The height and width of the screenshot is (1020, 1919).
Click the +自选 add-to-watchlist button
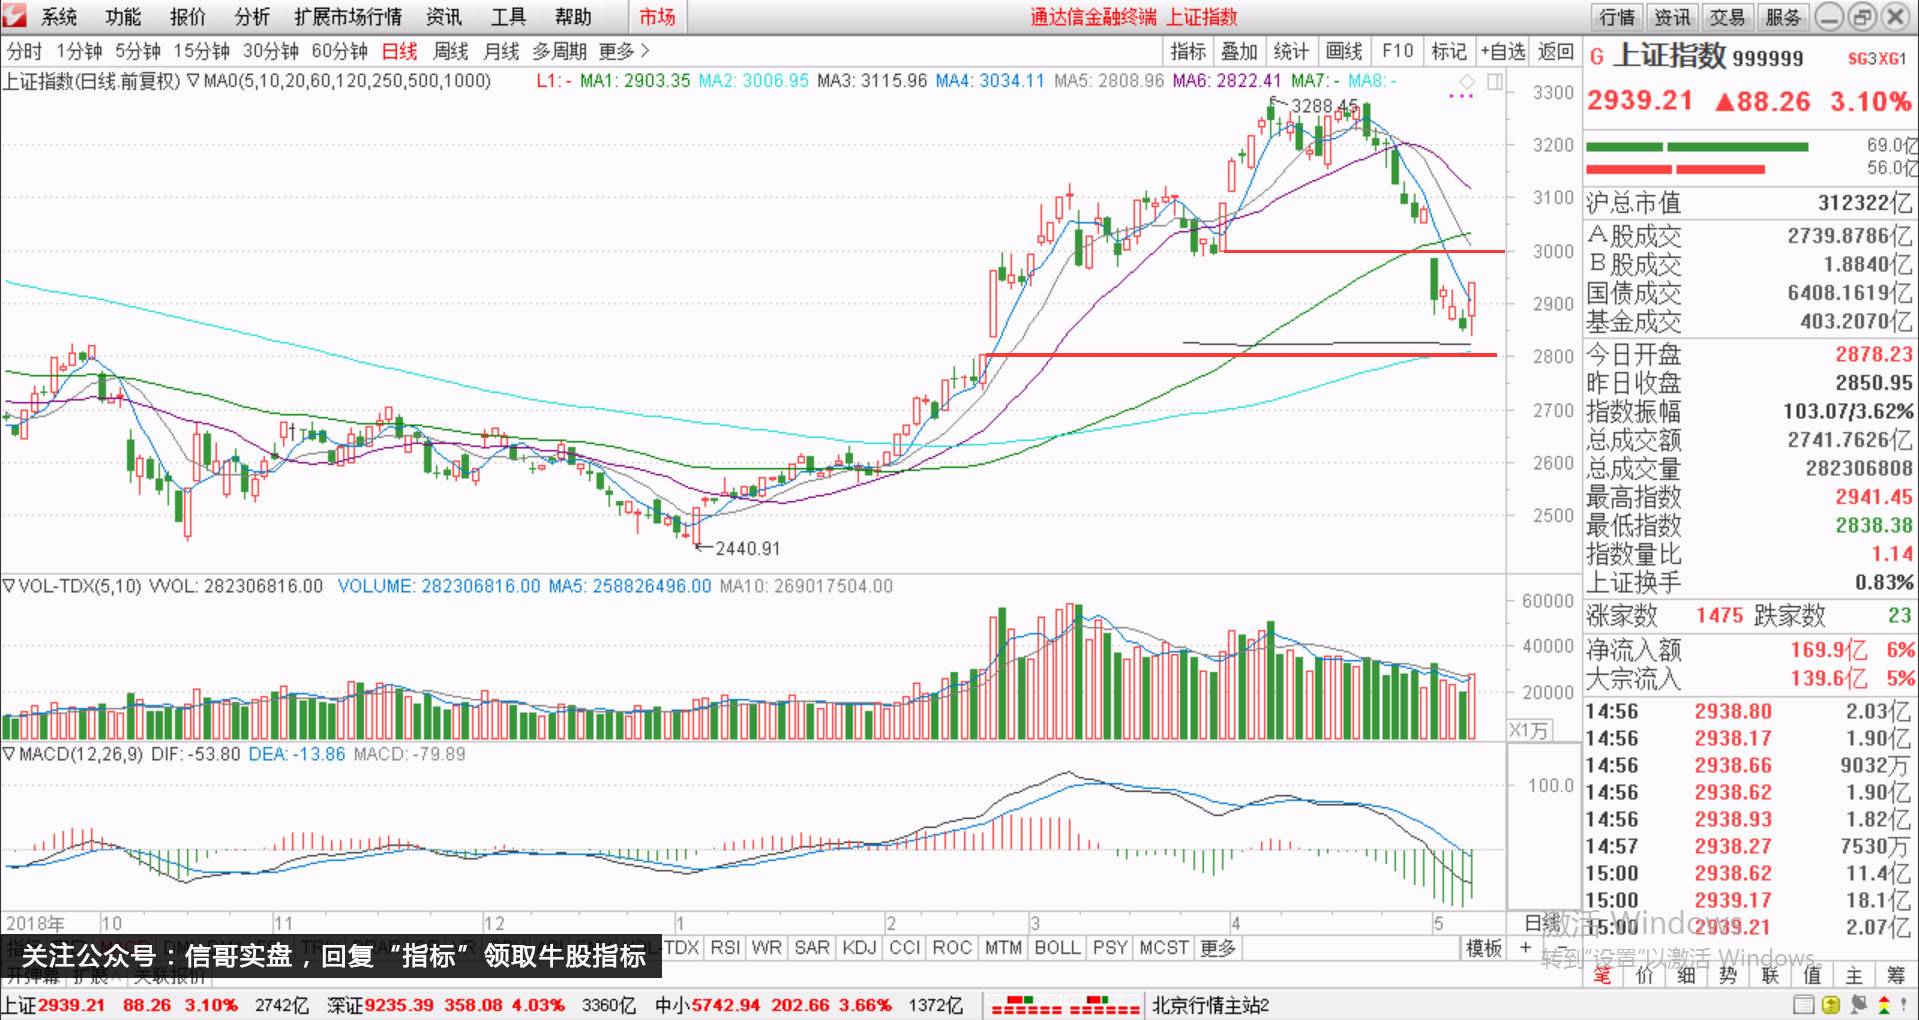[x=1503, y=51]
